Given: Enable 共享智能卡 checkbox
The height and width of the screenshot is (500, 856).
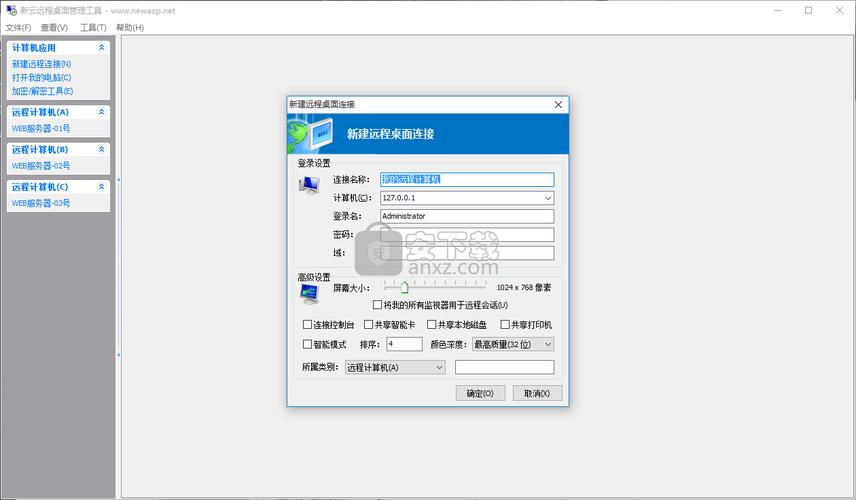Looking at the screenshot, I should click(368, 325).
